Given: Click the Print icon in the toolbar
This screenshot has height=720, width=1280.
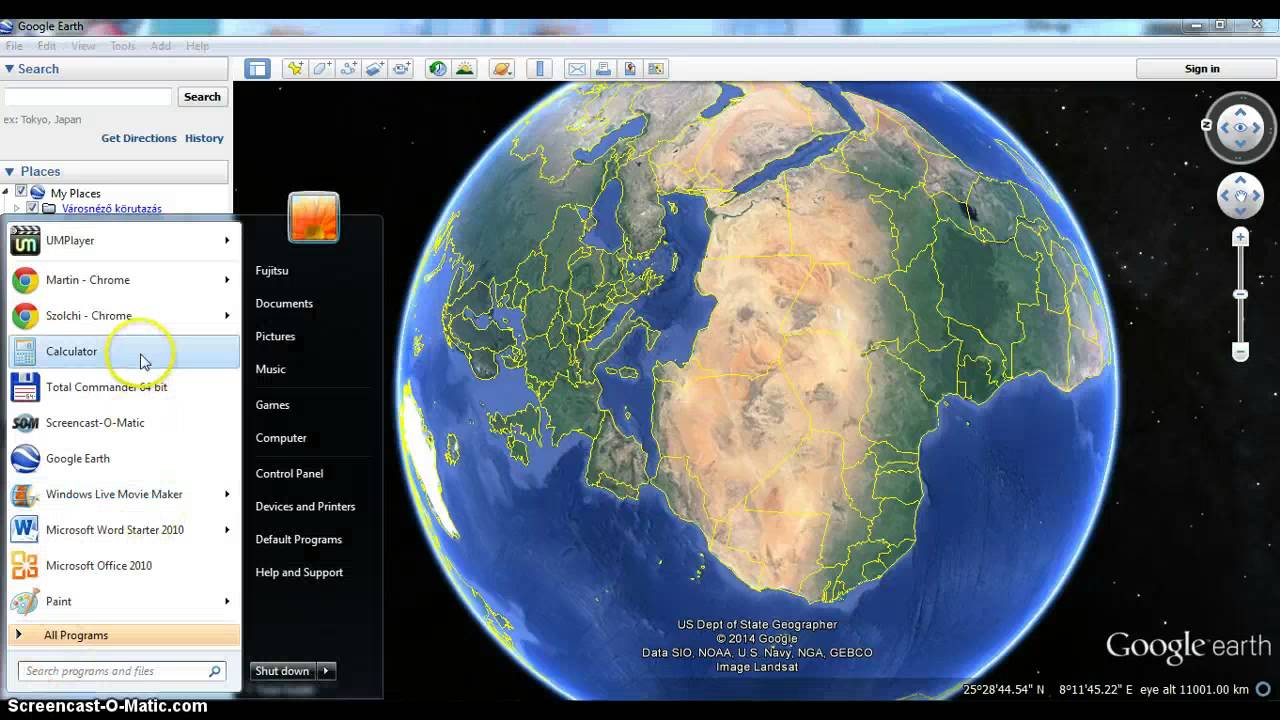Looking at the screenshot, I should pos(603,69).
